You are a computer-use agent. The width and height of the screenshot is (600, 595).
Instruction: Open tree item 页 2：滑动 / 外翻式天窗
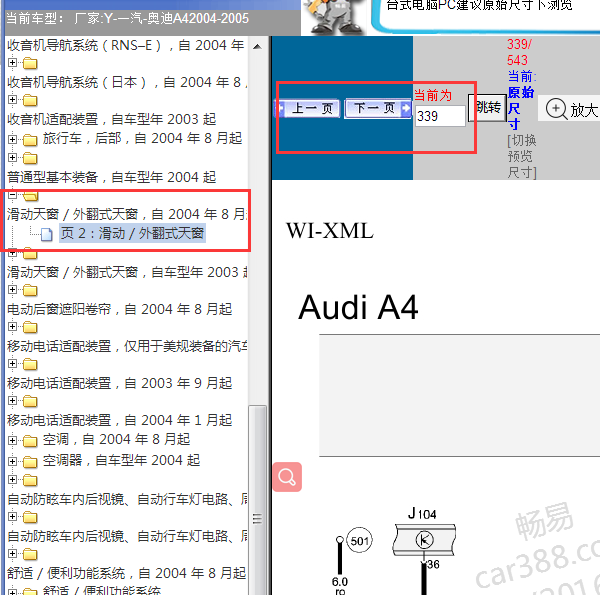click(132, 233)
